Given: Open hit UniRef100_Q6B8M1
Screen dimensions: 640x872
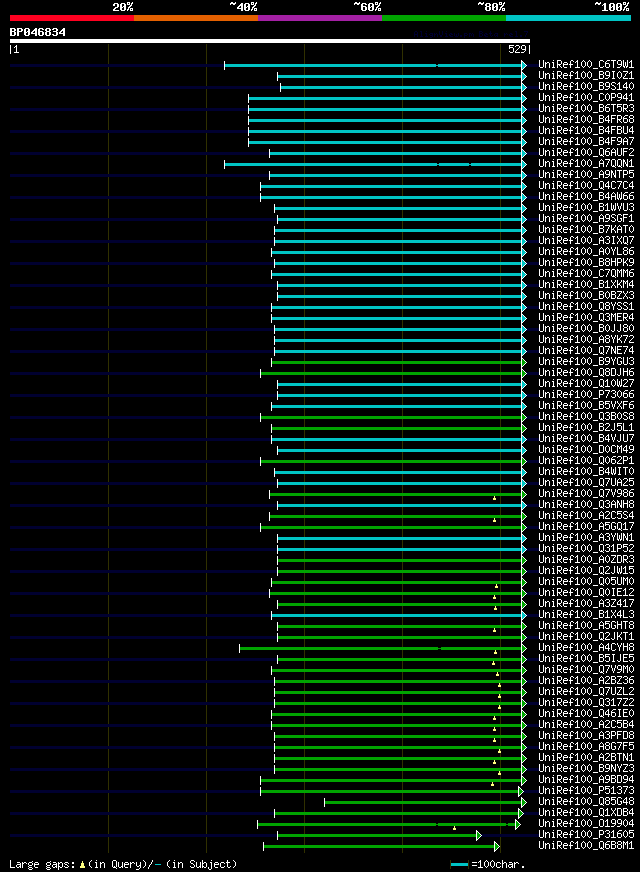Looking at the screenshot, I should click(586, 846).
